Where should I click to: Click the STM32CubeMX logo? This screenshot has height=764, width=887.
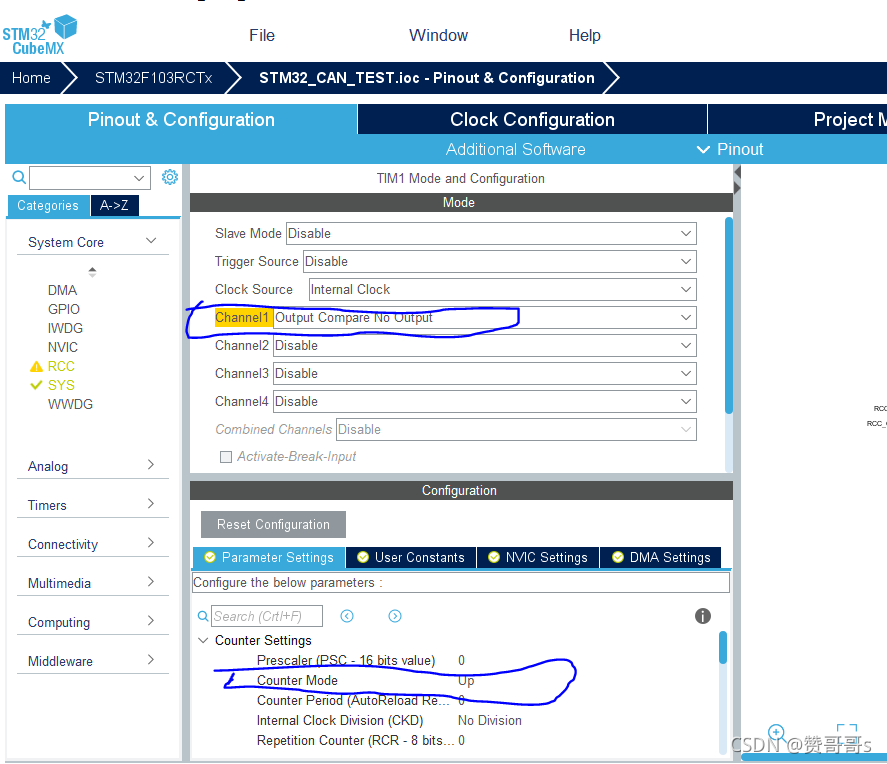coord(40,35)
